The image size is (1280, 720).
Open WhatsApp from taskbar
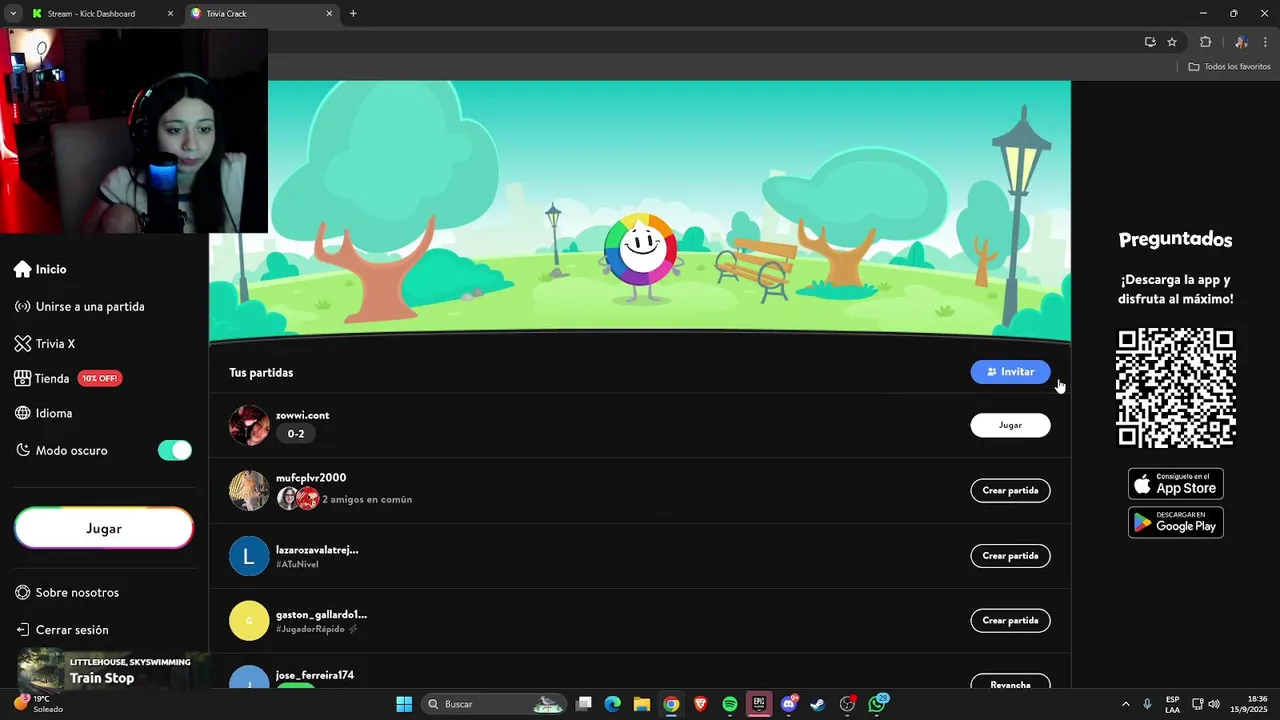point(878,704)
